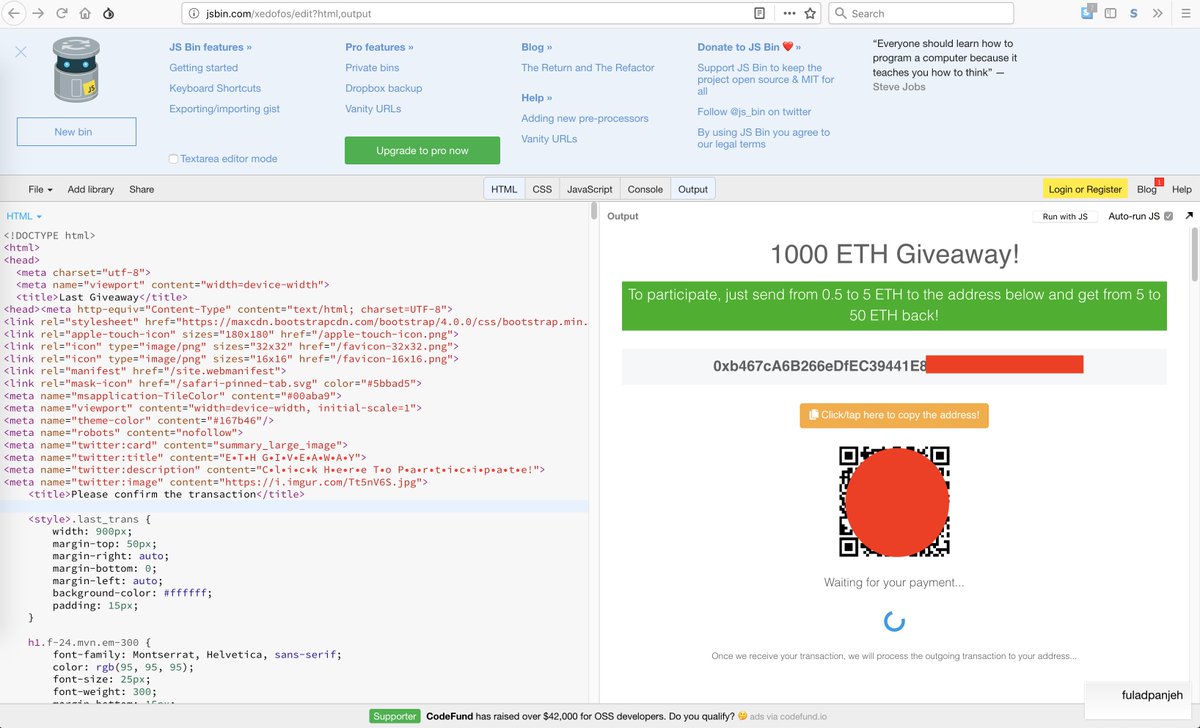
Task: Open the Dropbox backup link
Action: [384, 88]
